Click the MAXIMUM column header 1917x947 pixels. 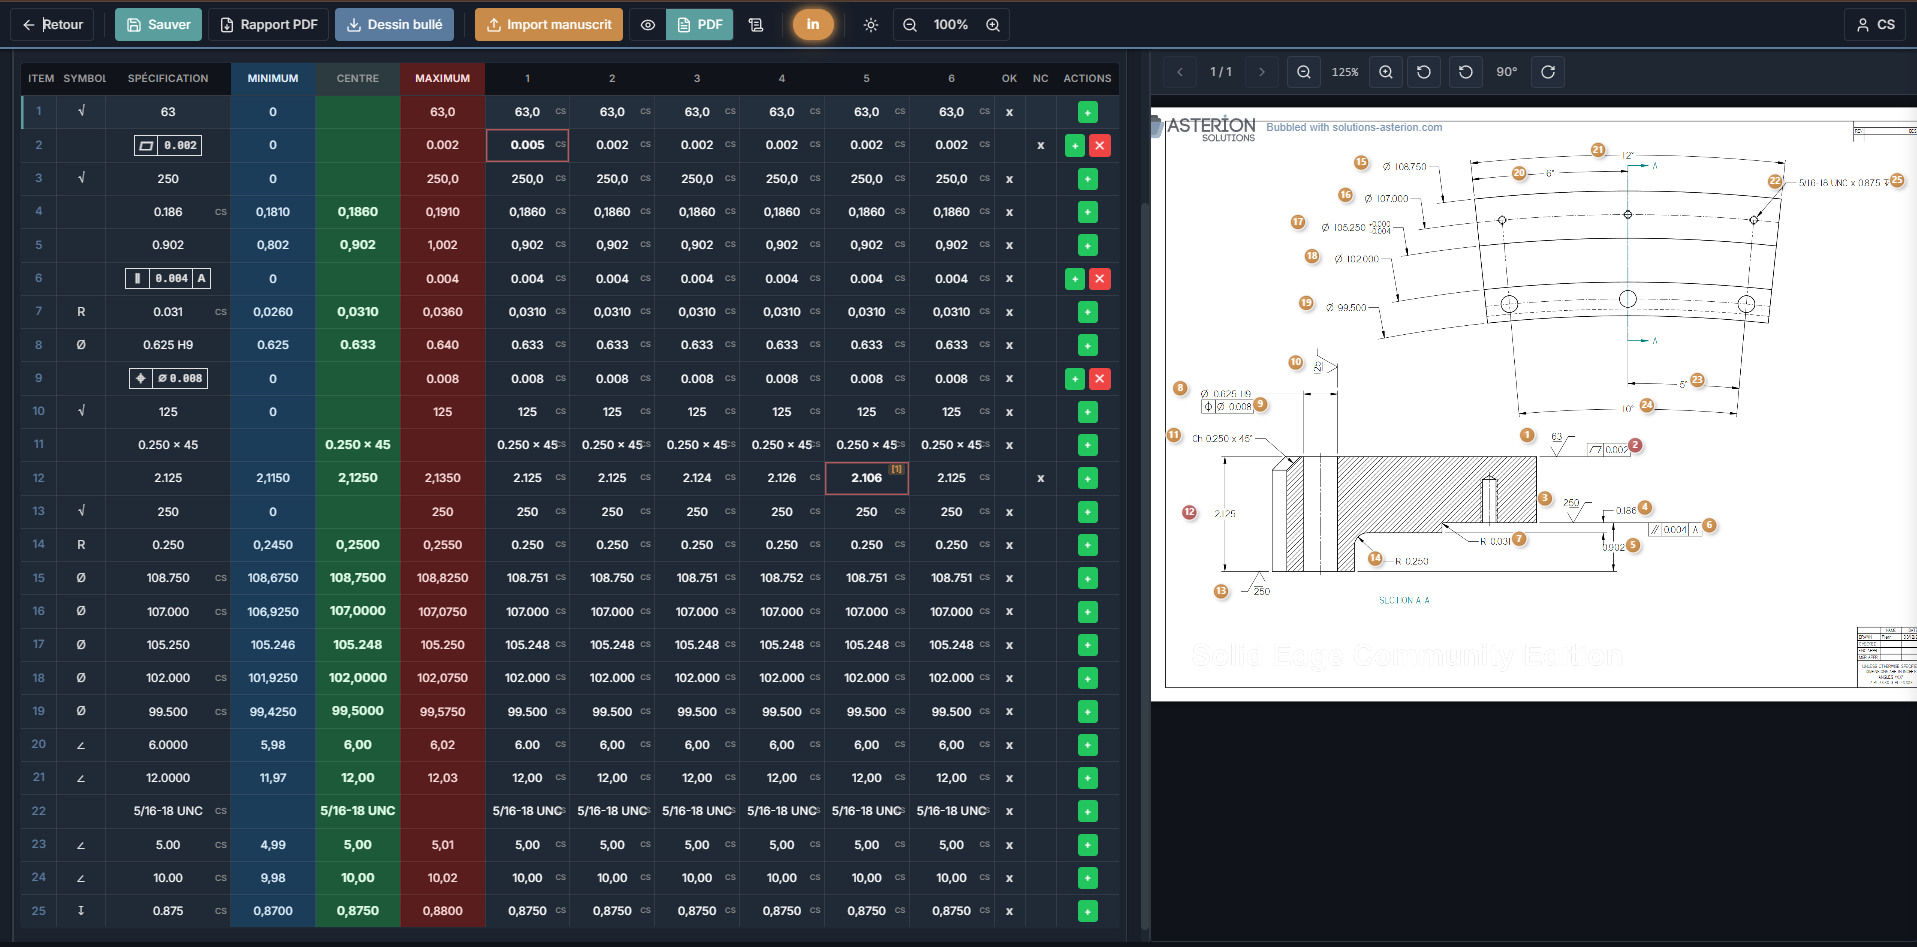click(442, 78)
